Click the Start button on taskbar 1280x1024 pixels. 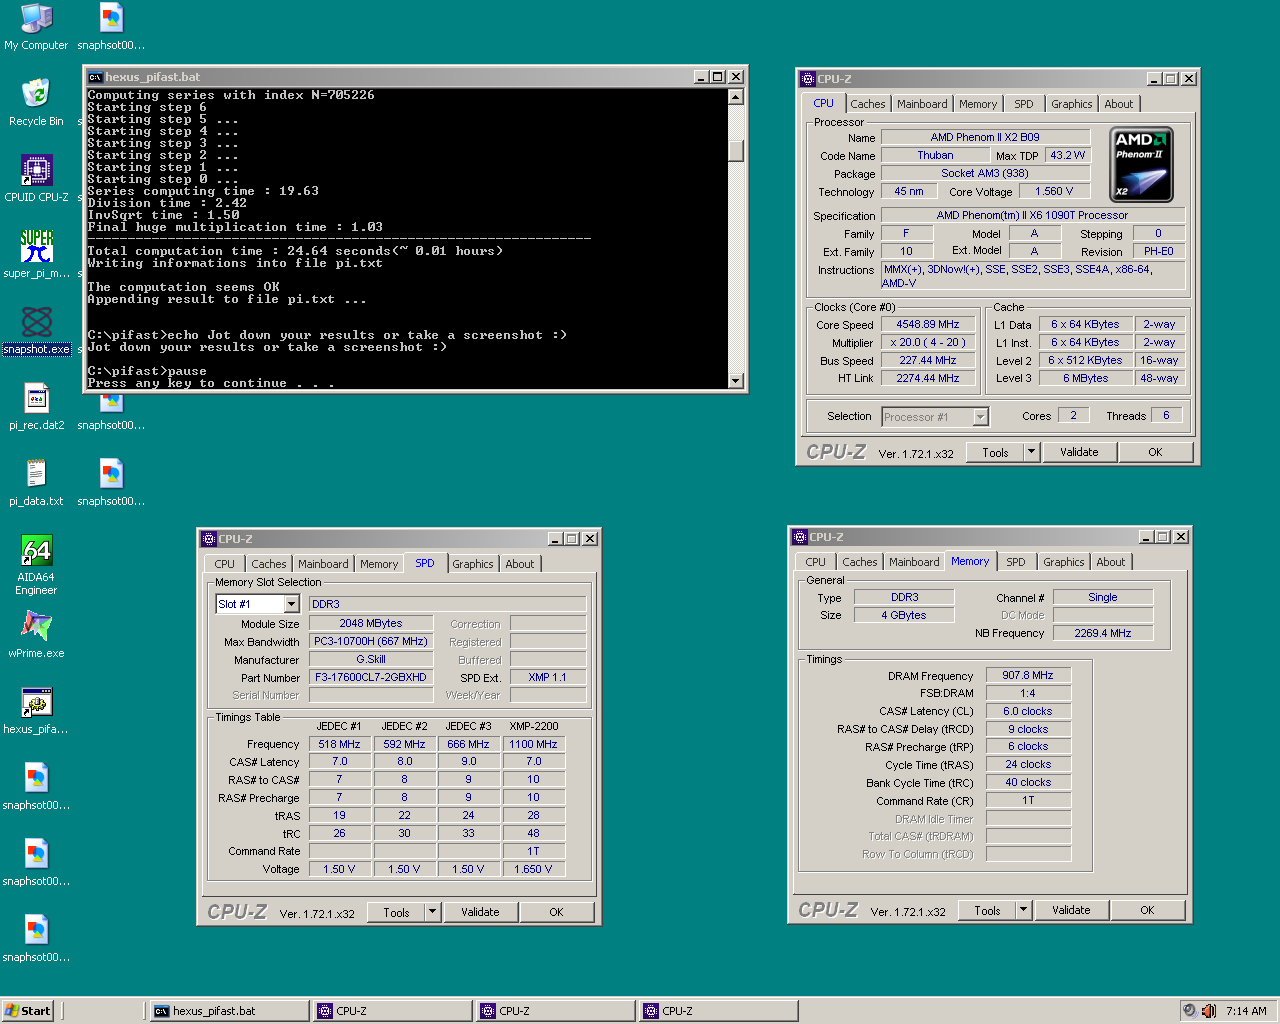pyautogui.click(x=27, y=1011)
